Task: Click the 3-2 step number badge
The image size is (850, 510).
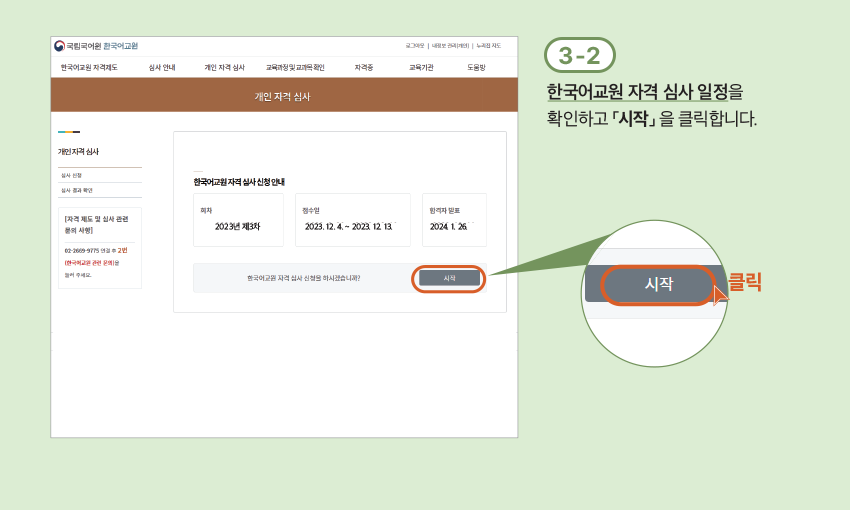Action: tap(579, 56)
